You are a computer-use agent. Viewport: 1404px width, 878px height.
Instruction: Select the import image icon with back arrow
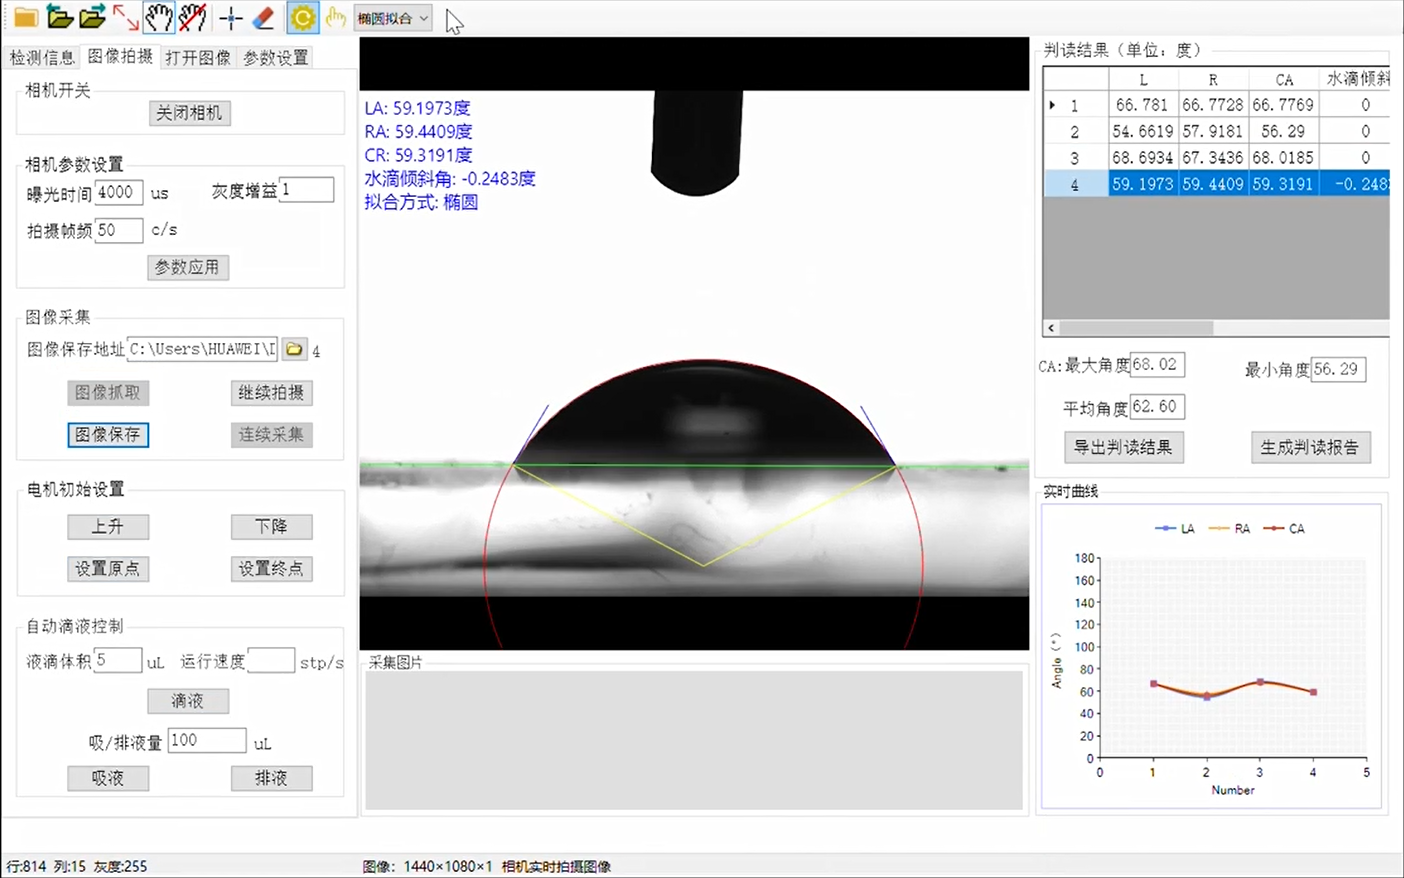58,17
